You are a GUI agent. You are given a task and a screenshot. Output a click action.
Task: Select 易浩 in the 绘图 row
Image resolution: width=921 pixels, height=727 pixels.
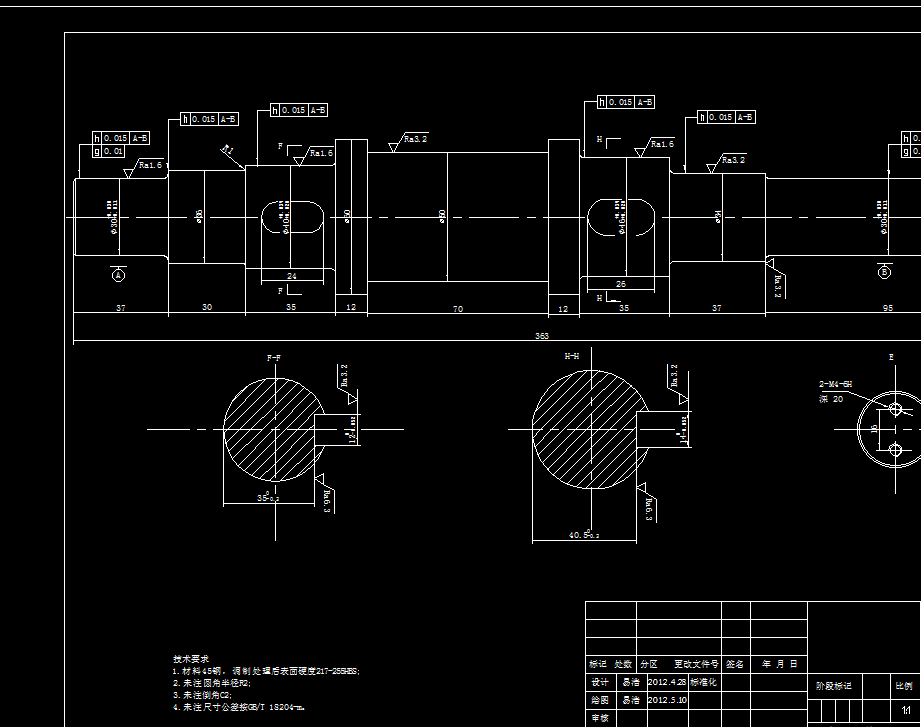tap(631, 700)
